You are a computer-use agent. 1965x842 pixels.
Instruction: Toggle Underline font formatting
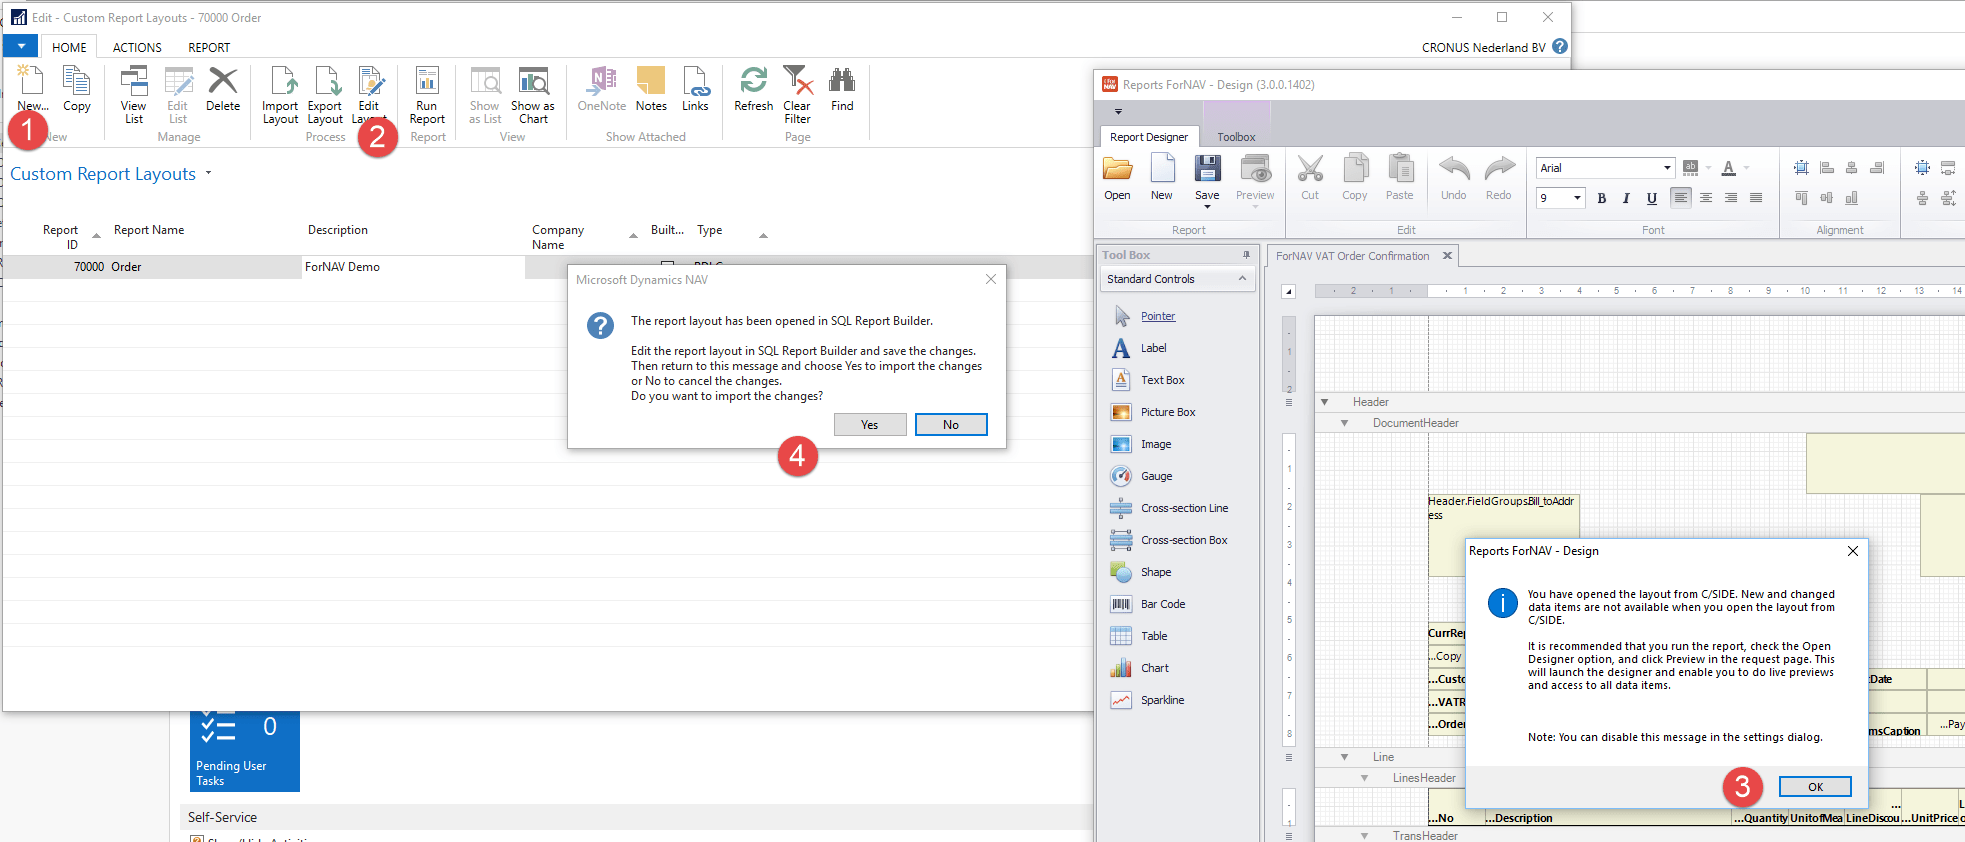click(1651, 198)
